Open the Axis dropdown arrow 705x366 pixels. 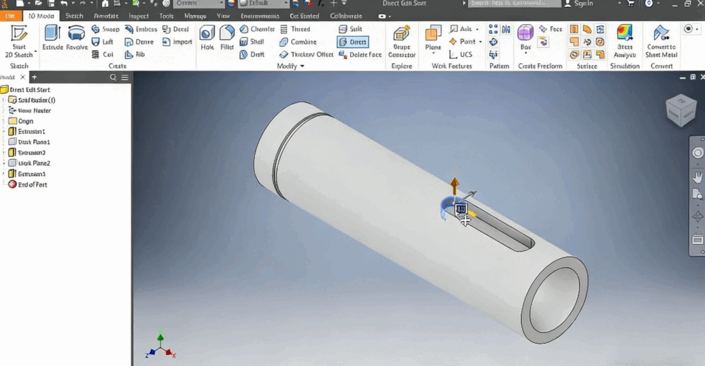[x=477, y=29]
